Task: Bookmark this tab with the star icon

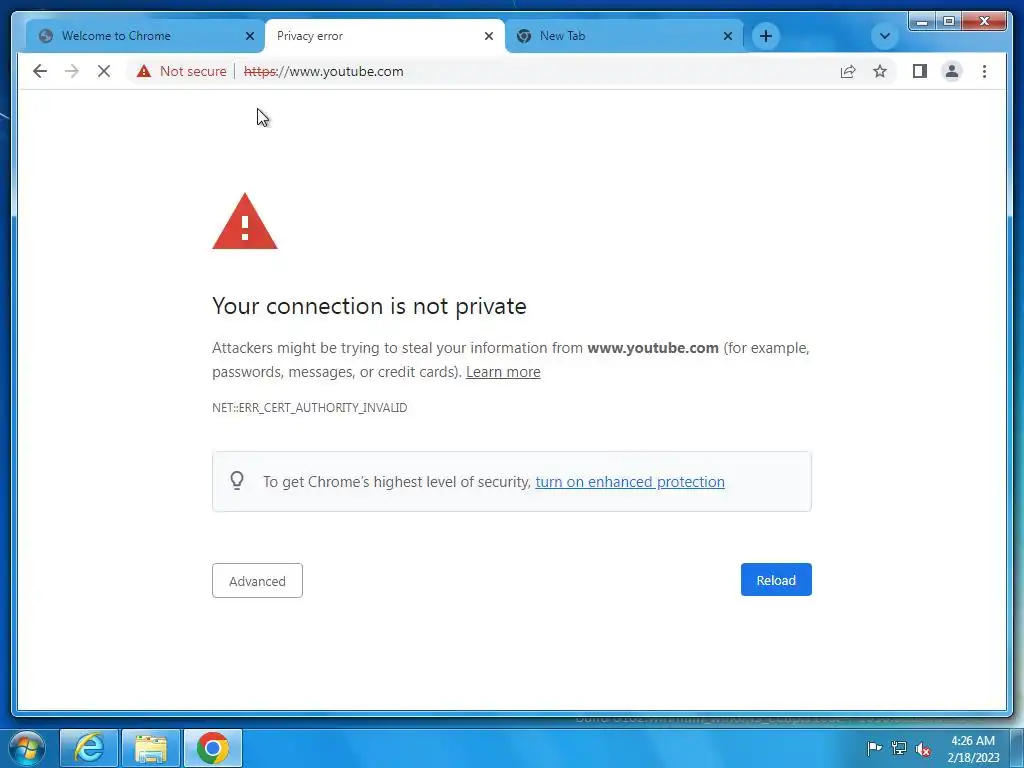Action: (x=880, y=71)
